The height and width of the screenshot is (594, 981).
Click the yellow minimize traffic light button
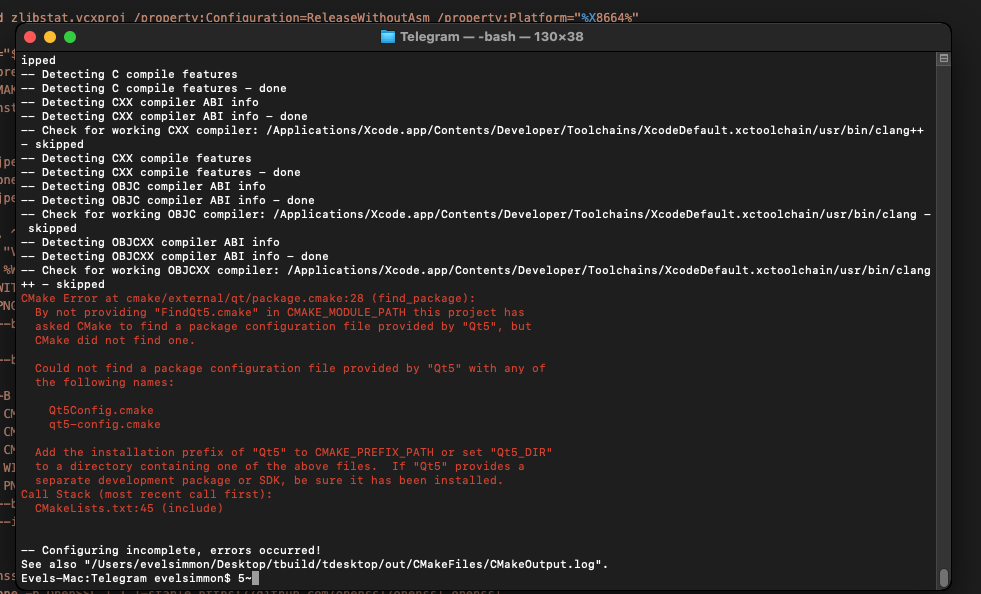pos(50,35)
